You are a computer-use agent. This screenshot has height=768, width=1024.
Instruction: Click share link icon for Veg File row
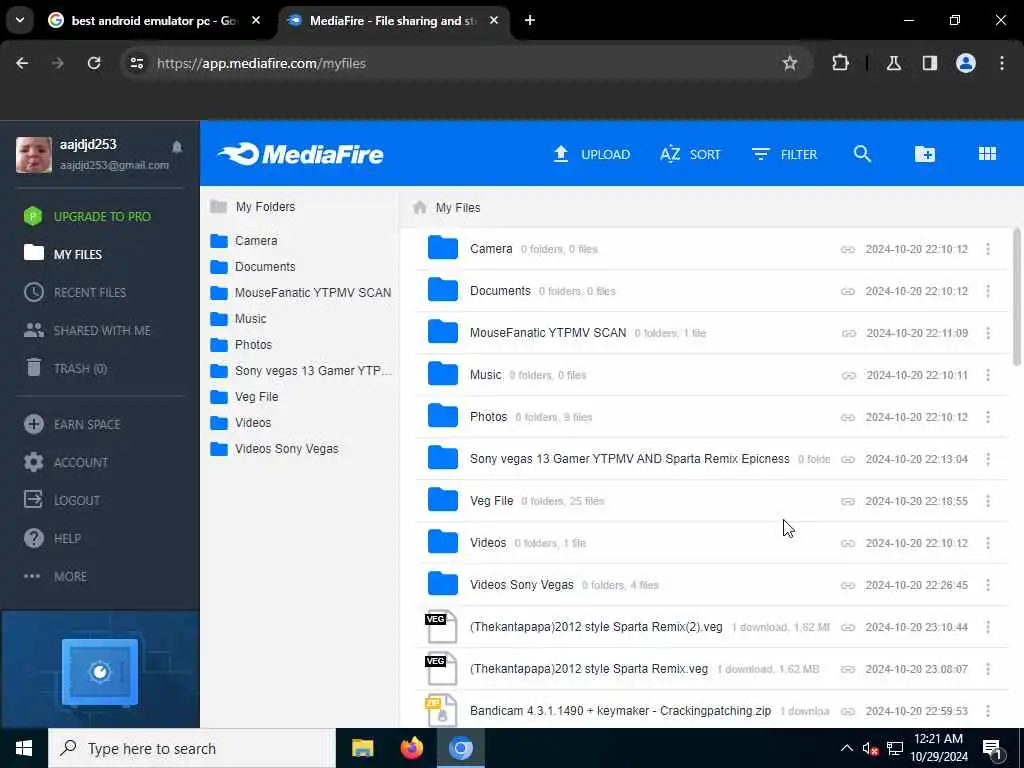tap(848, 502)
